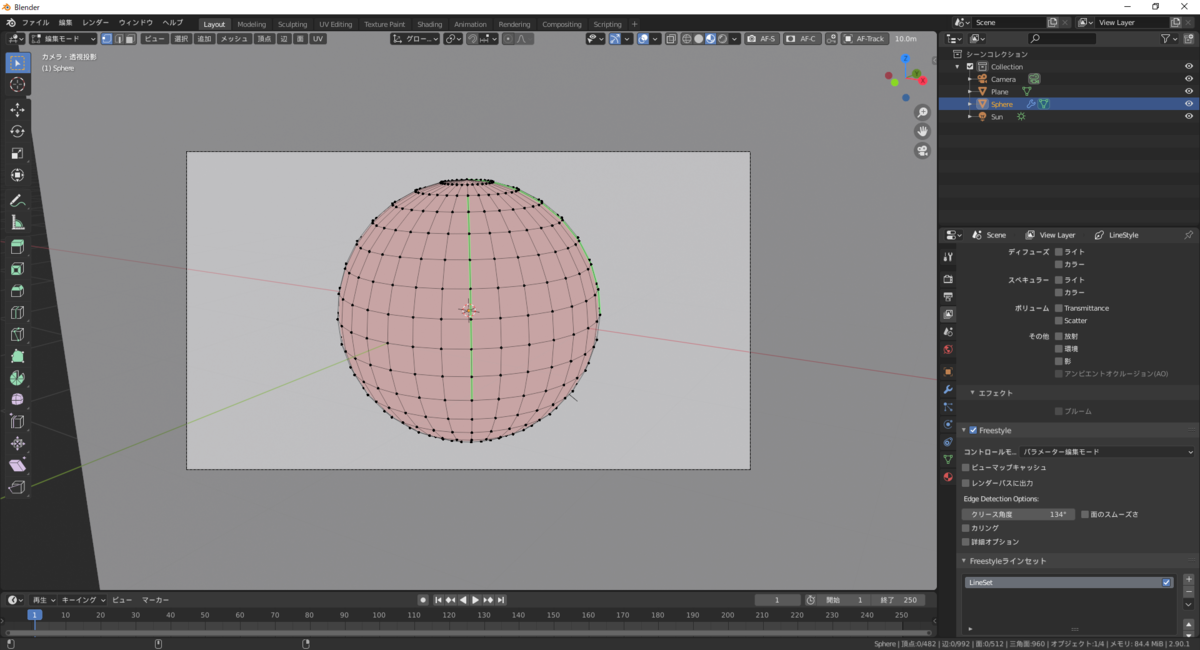
Task: Select the Bevel tool
Action: tap(17, 291)
